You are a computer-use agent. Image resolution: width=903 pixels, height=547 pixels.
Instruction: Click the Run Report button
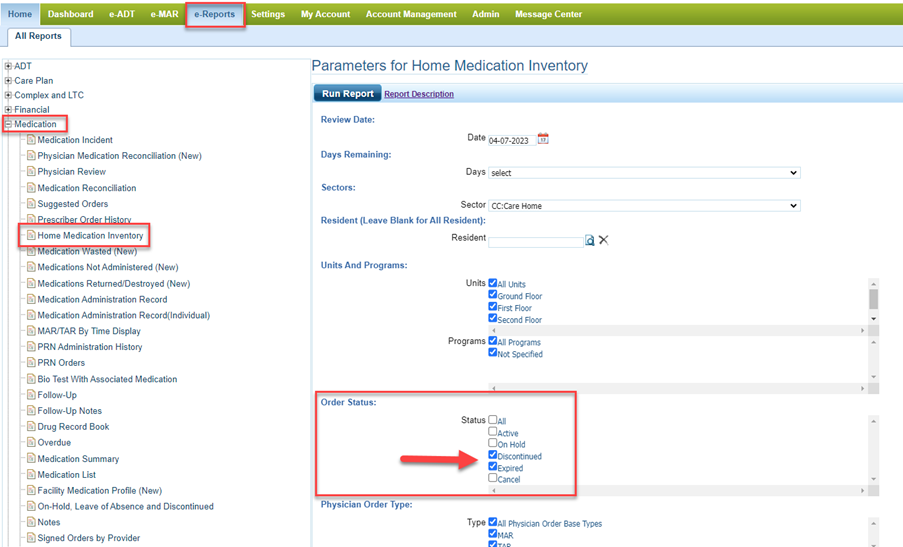[x=347, y=94]
